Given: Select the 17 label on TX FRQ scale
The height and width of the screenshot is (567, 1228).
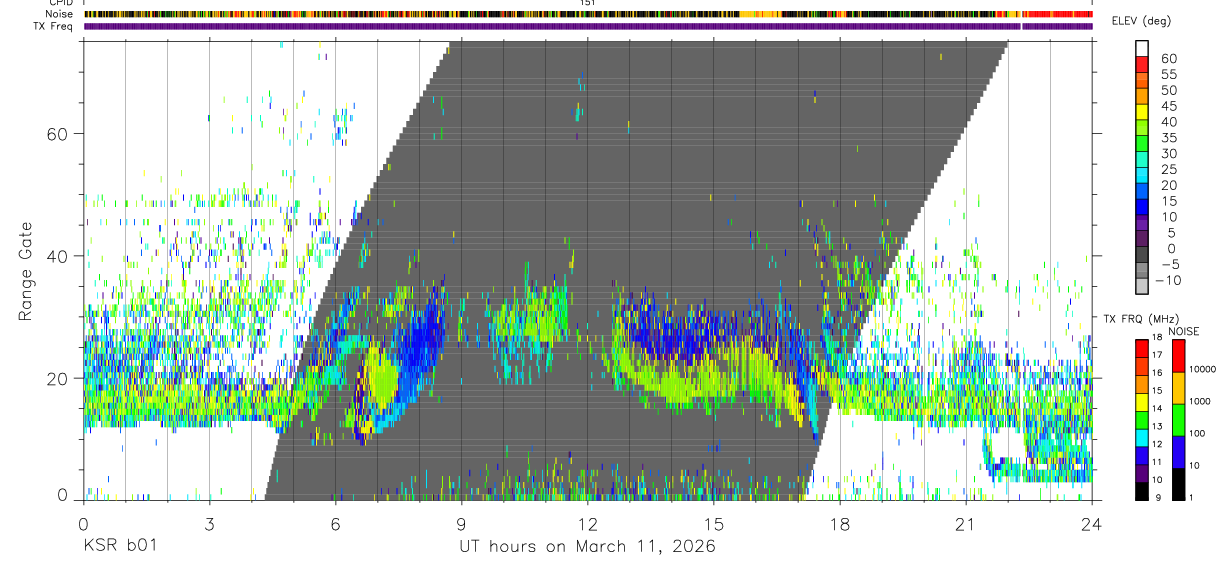Looking at the screenshot, I should coord(1159,355).
